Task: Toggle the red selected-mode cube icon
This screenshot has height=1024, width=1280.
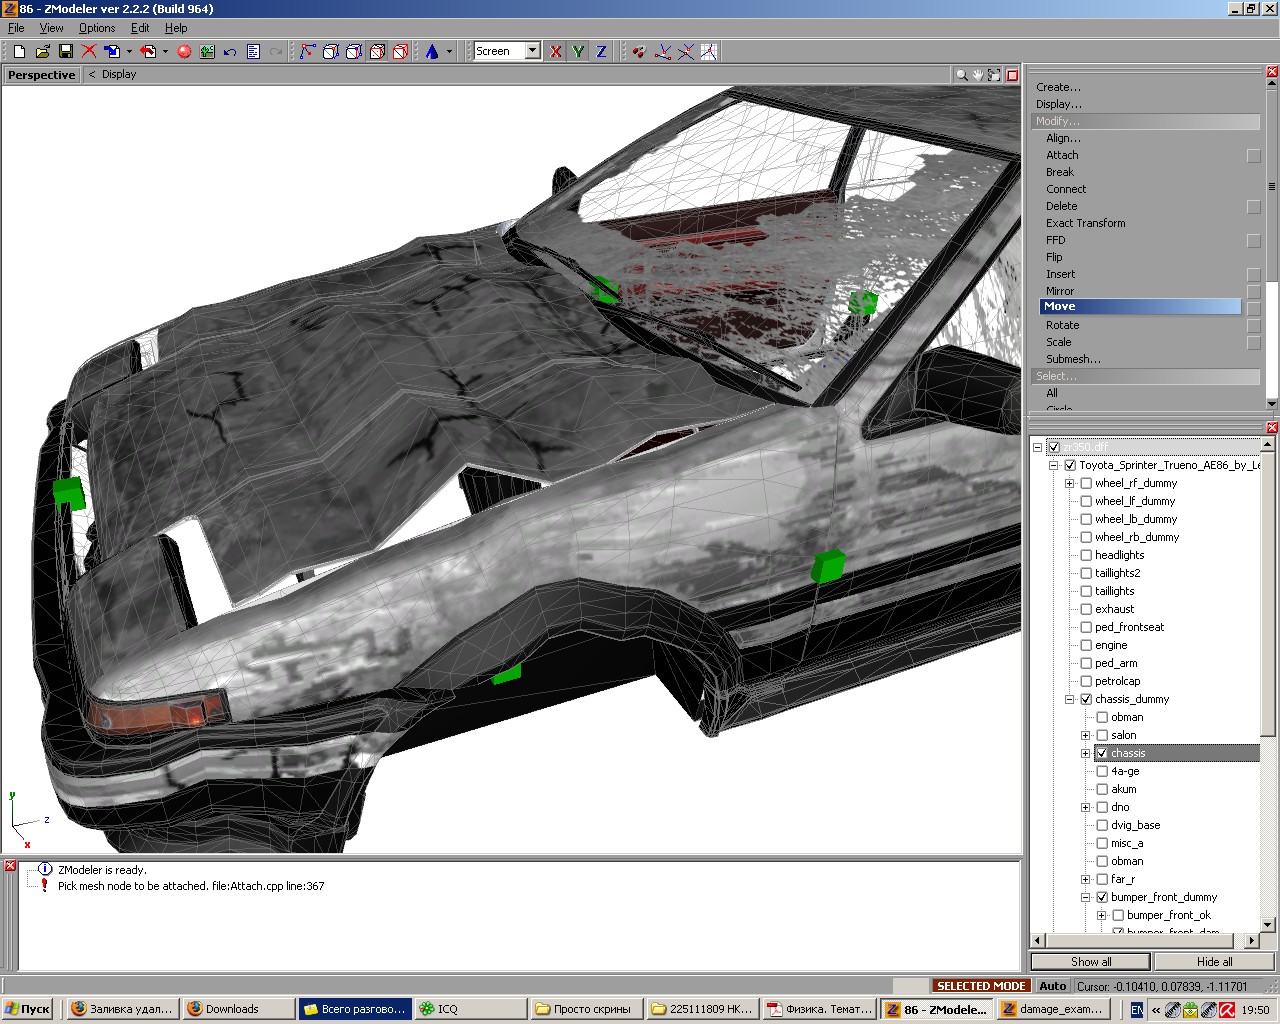Action: [400, 51]
